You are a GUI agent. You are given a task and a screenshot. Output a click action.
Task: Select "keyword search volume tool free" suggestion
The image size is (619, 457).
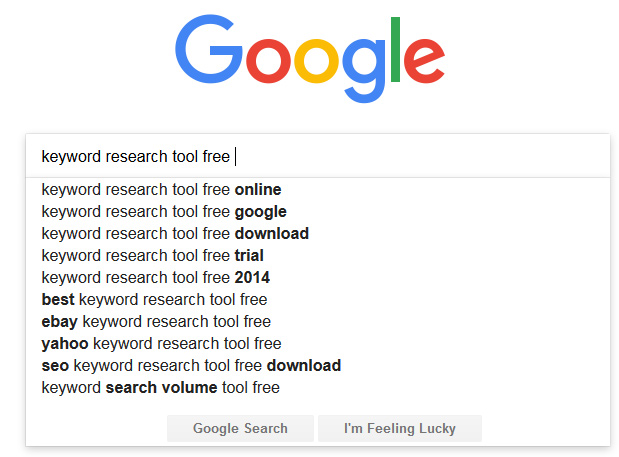160,388
